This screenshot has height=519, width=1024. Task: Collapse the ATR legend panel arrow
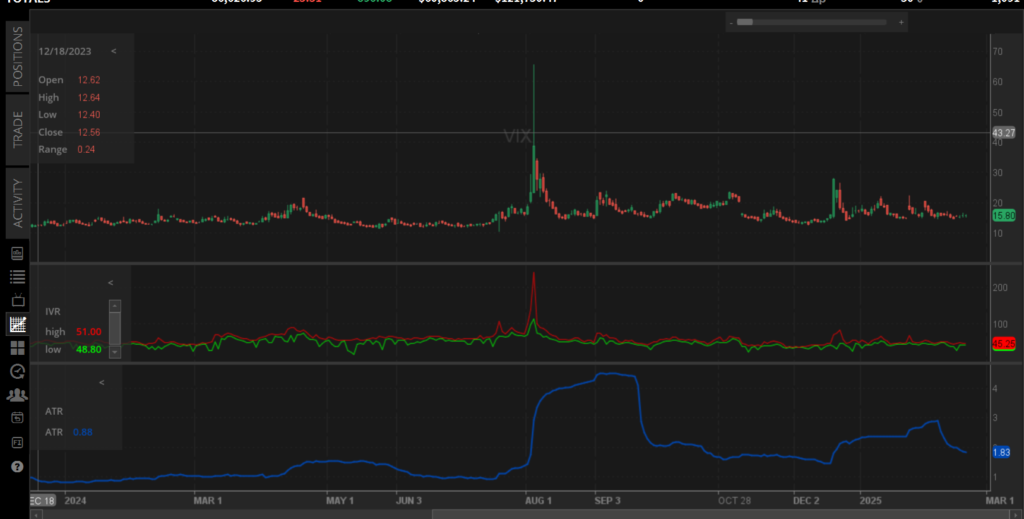[x=101, y=382]
